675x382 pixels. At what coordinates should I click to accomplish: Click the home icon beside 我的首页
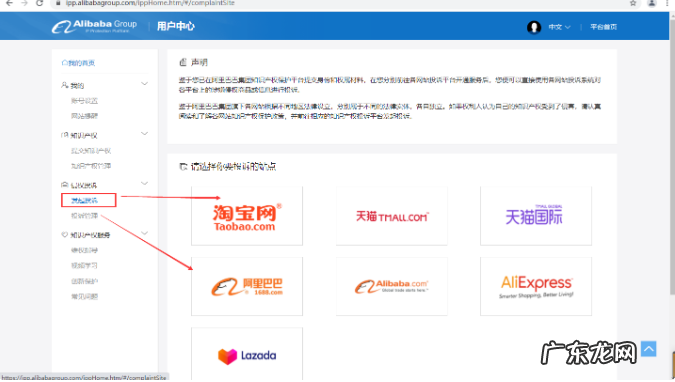pyautogui.click(x=65, y=63)
